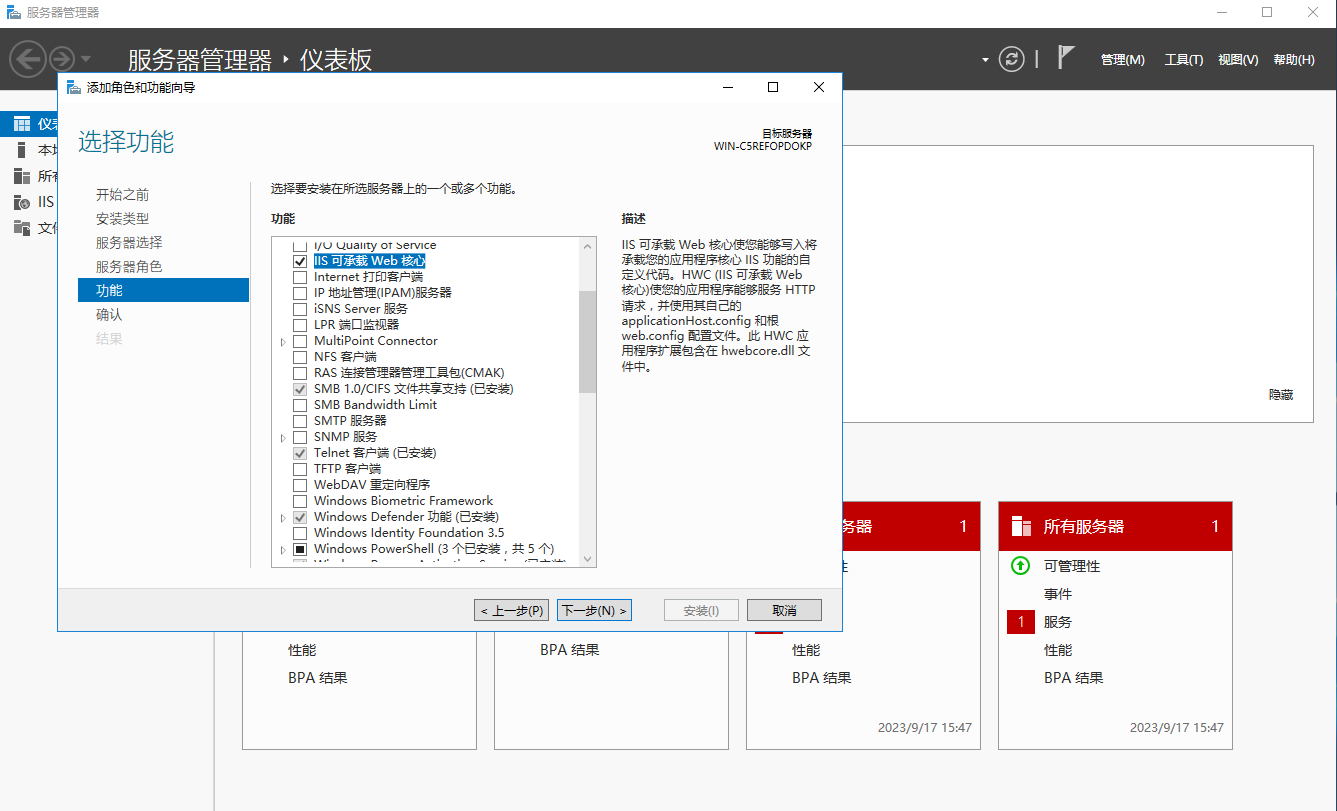Viewport: 1337px width, 811px height.
Task: Tick the Windows Biometric Framework checkbox
Action: [299, 501]
